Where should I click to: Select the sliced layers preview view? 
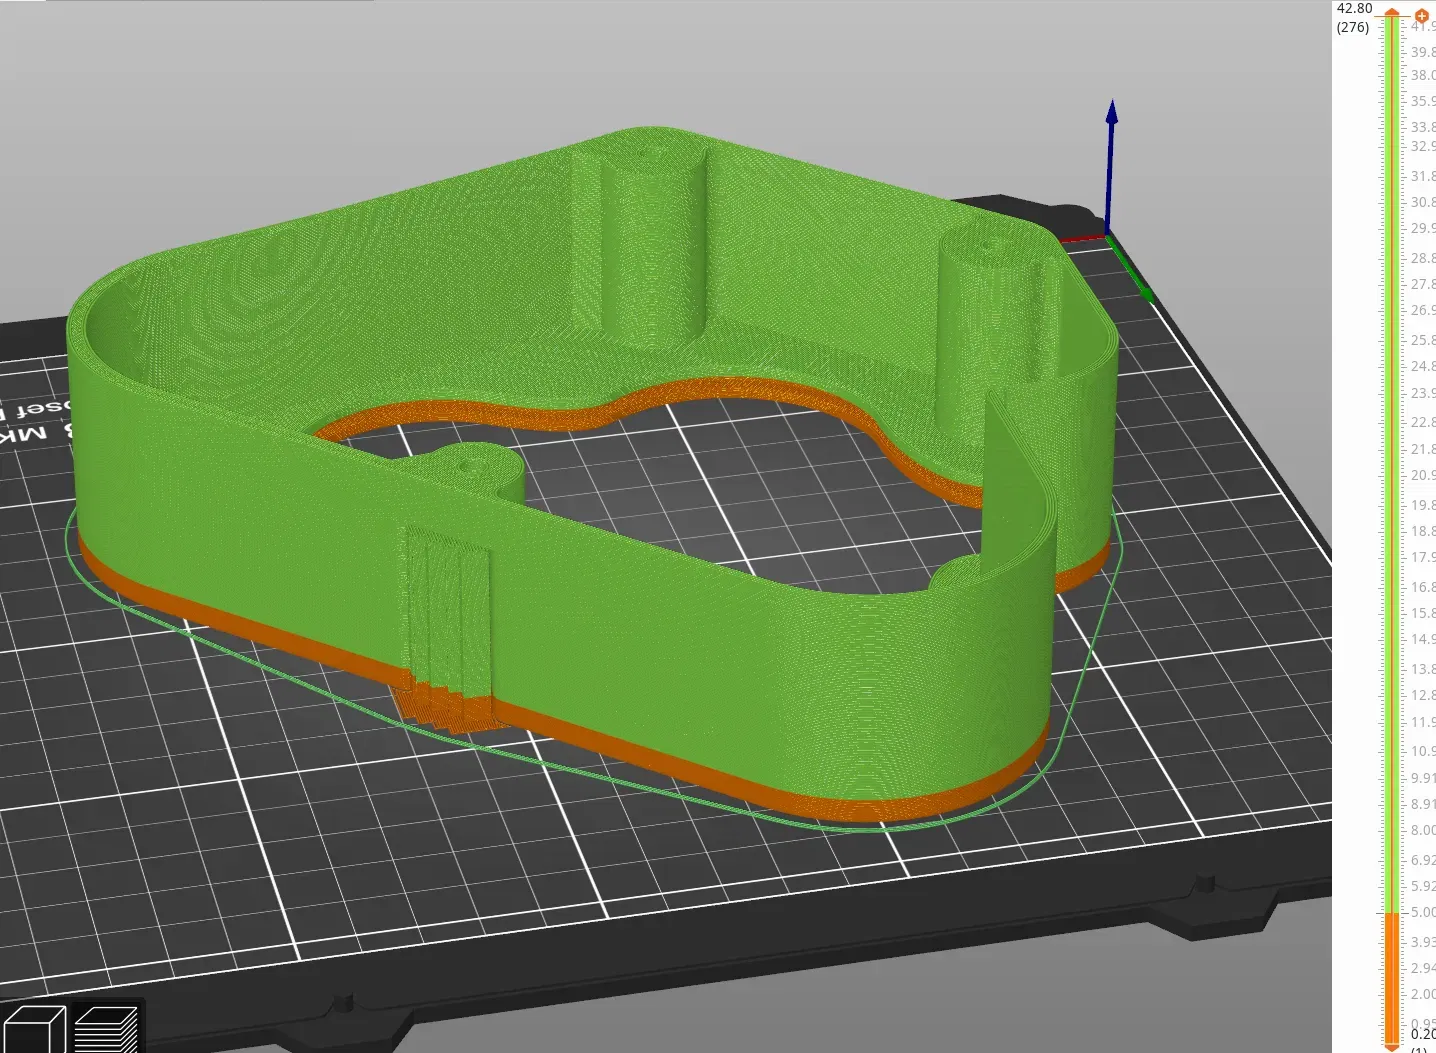coord(105,1030)
